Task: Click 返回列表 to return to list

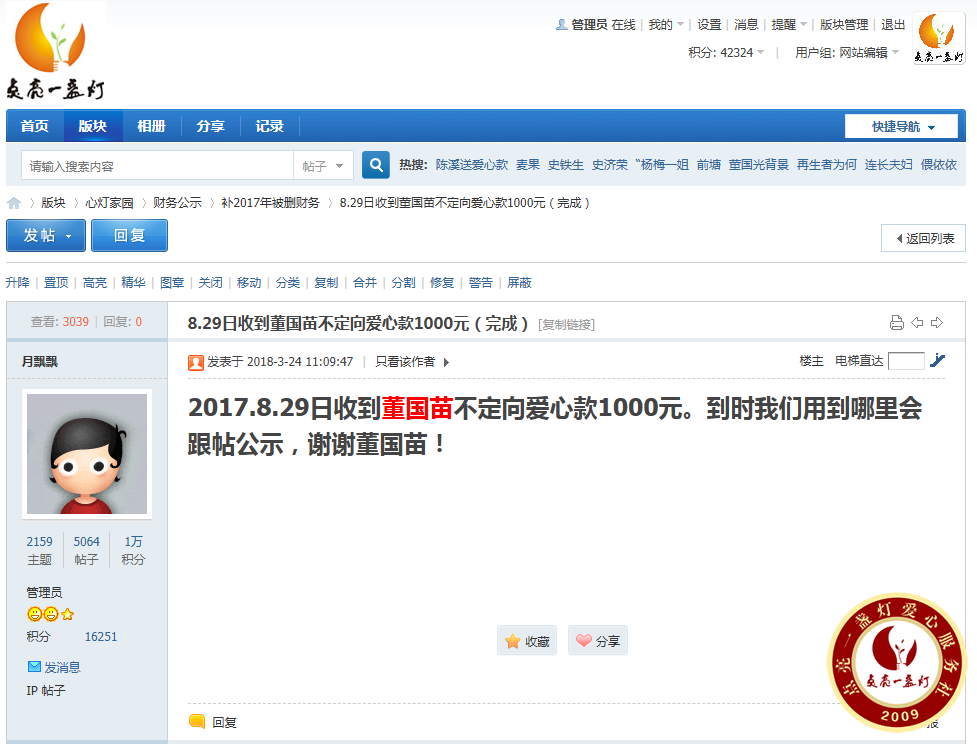Action: pyautogui.click(x=923, y=239)
